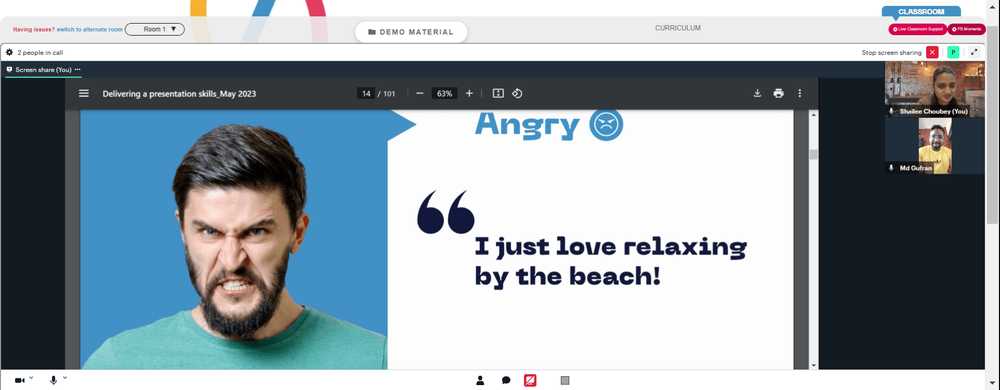Zoom in the PDF with plus
Image resolution: width=1000 pixels, height=390 pixels.
(x=469, y=93)
